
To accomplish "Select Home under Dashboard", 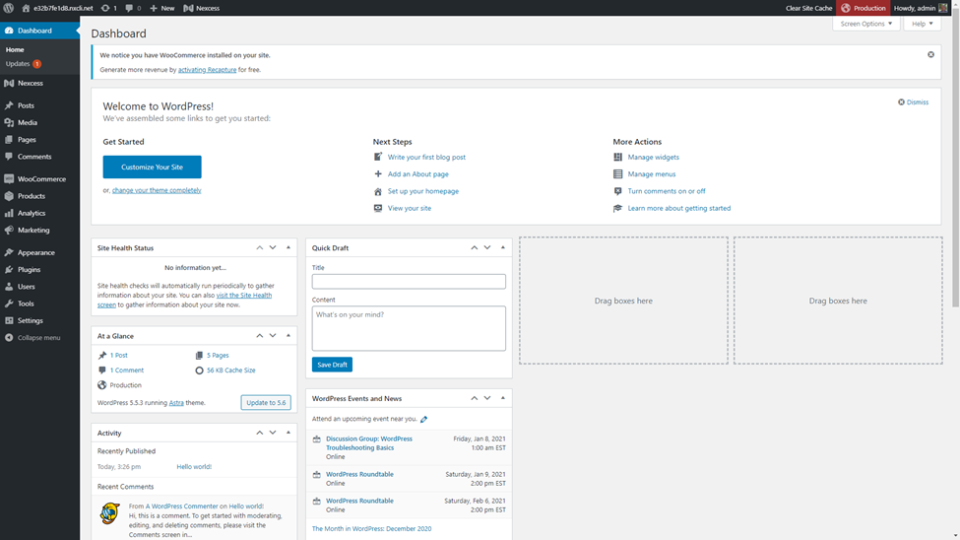I will pyautogui.click(x=15, y=50).
